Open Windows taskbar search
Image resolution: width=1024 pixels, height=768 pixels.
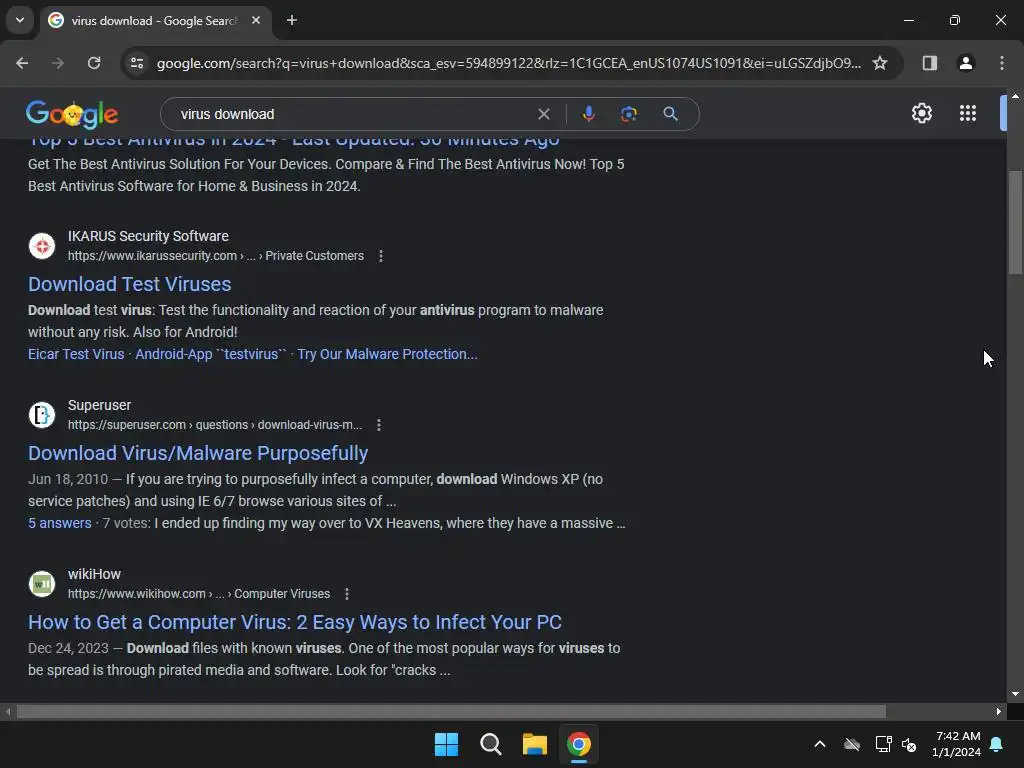click(490, 744)
